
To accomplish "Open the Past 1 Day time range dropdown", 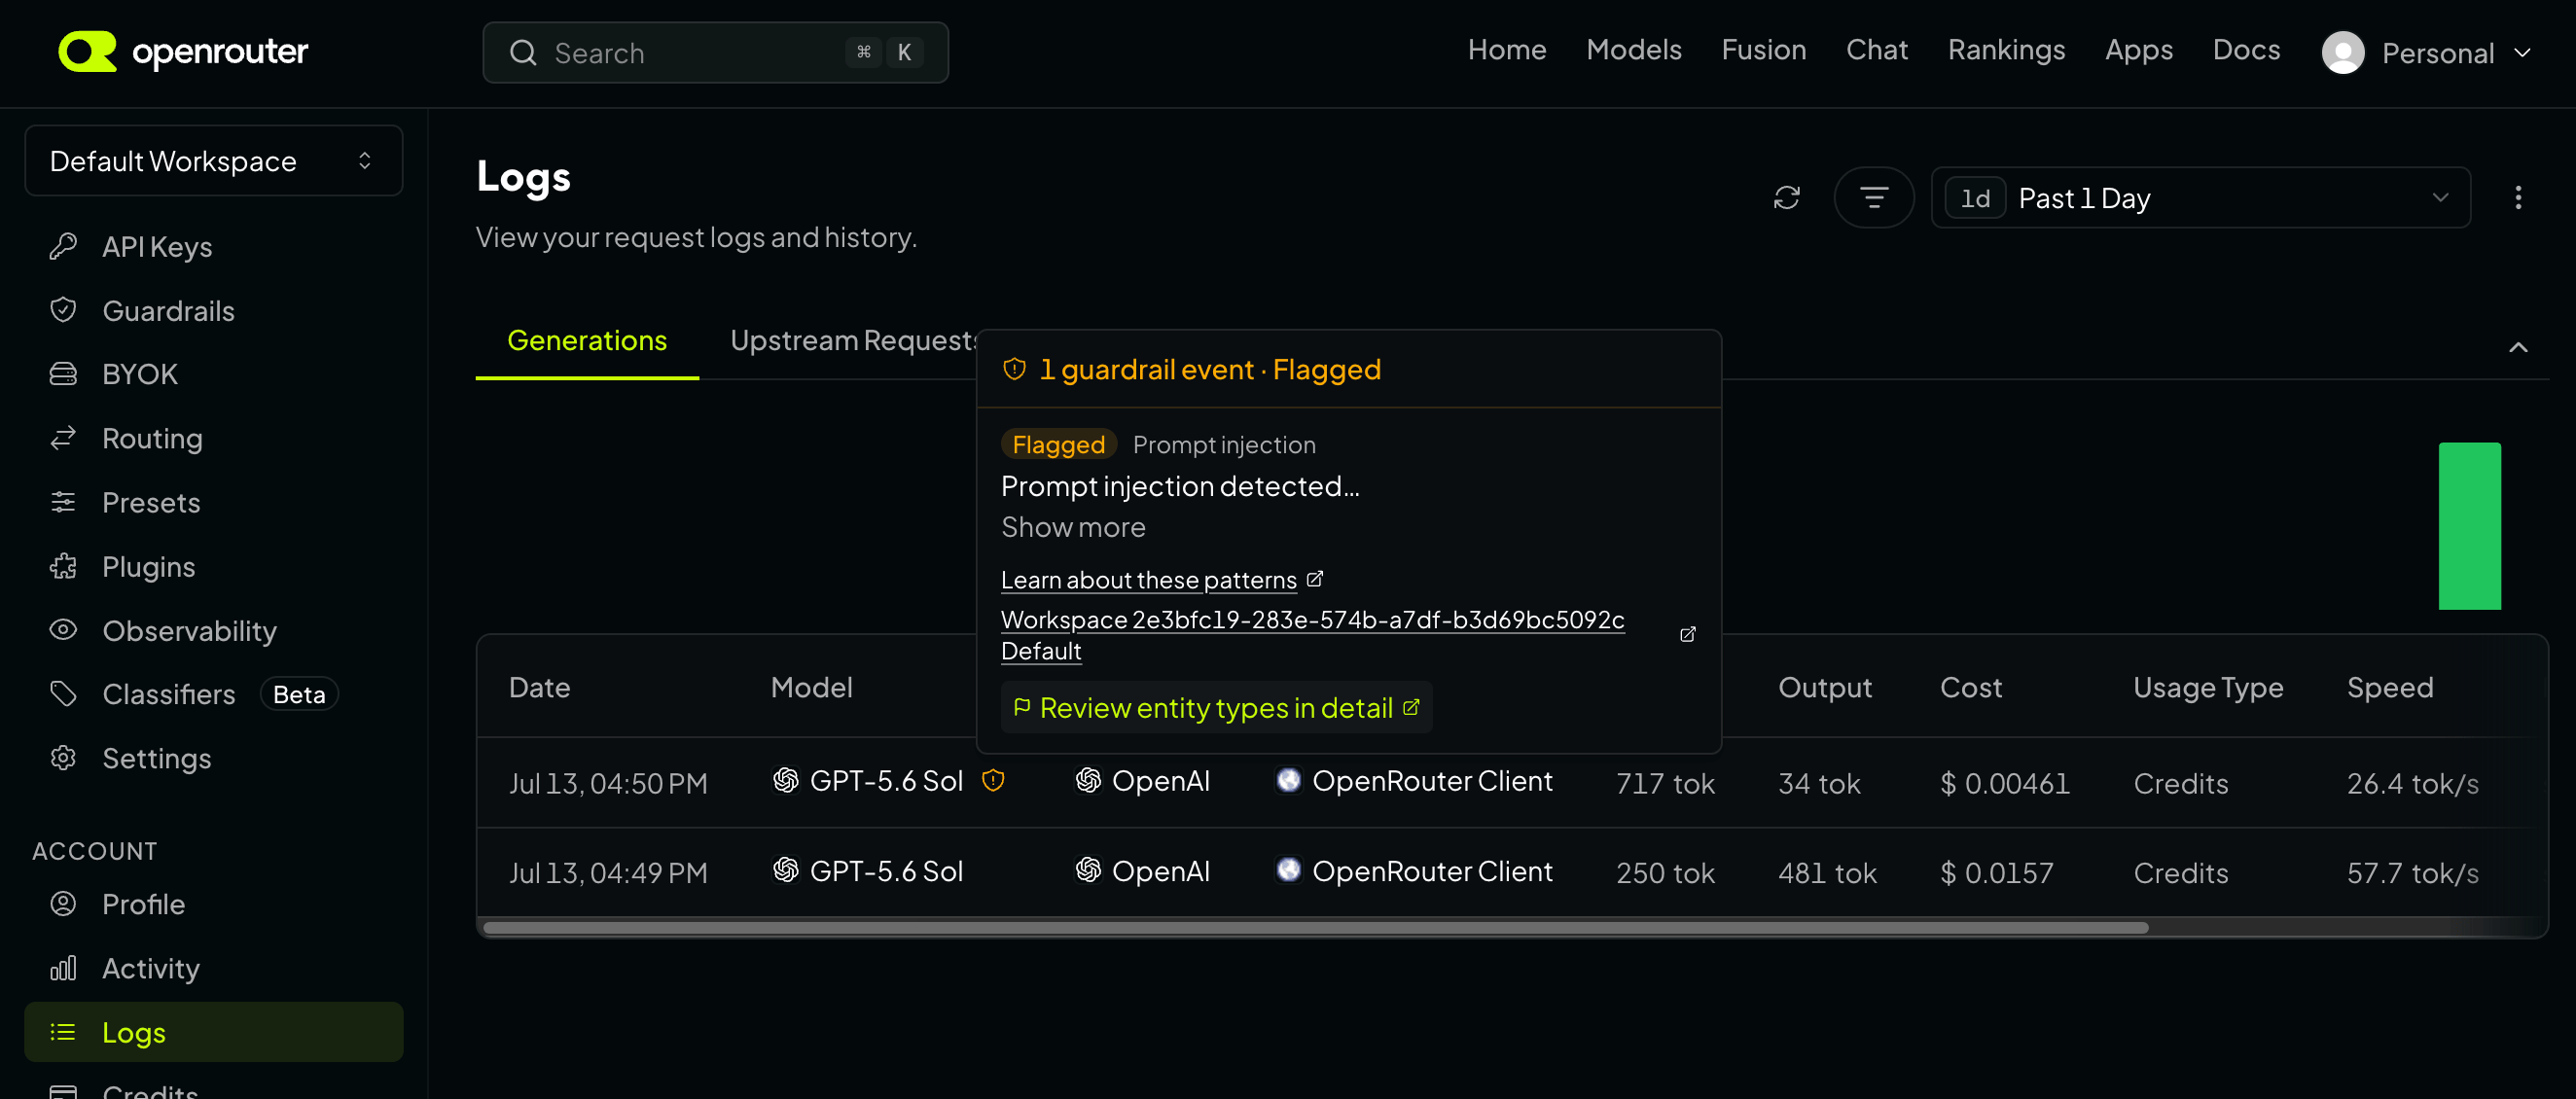I will (2201, 197).
